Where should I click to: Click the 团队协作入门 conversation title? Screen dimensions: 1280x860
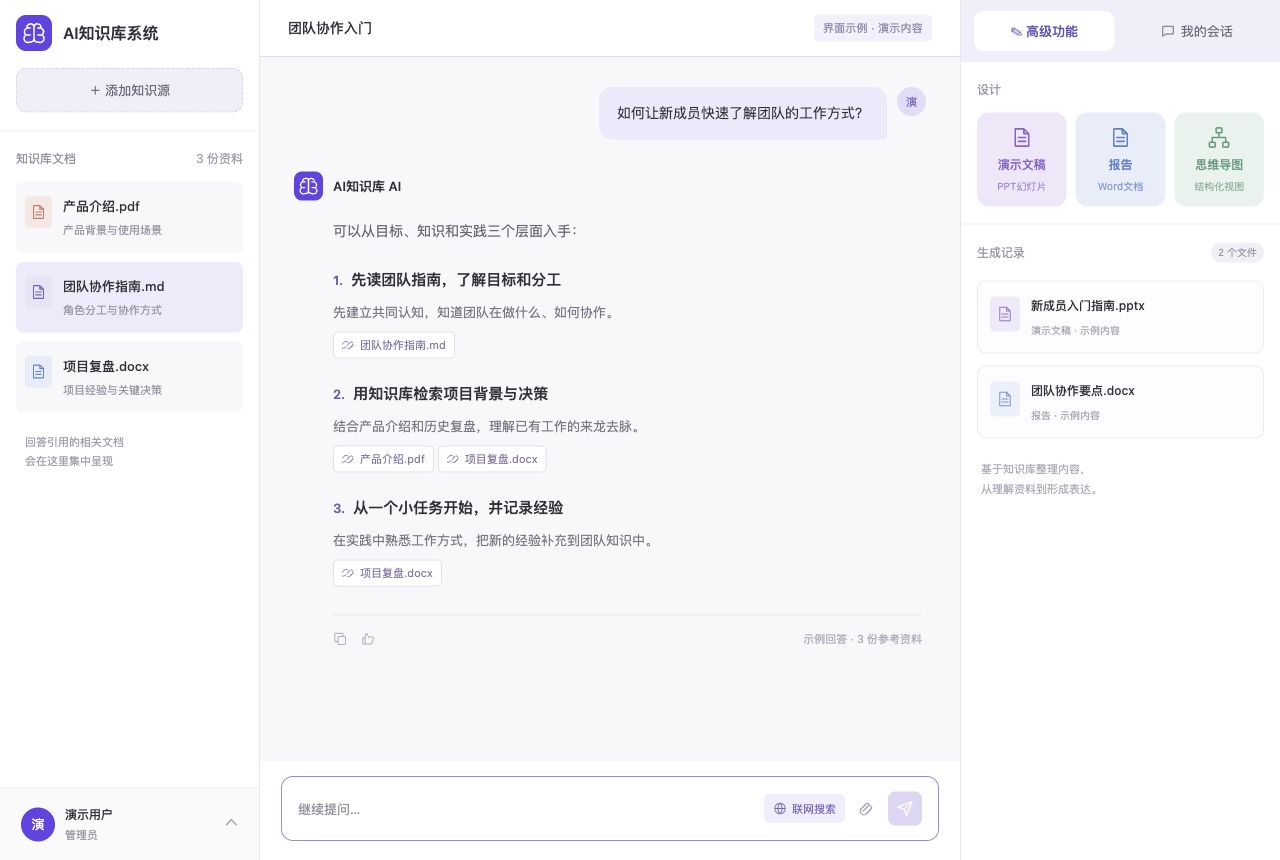[330, 28]
